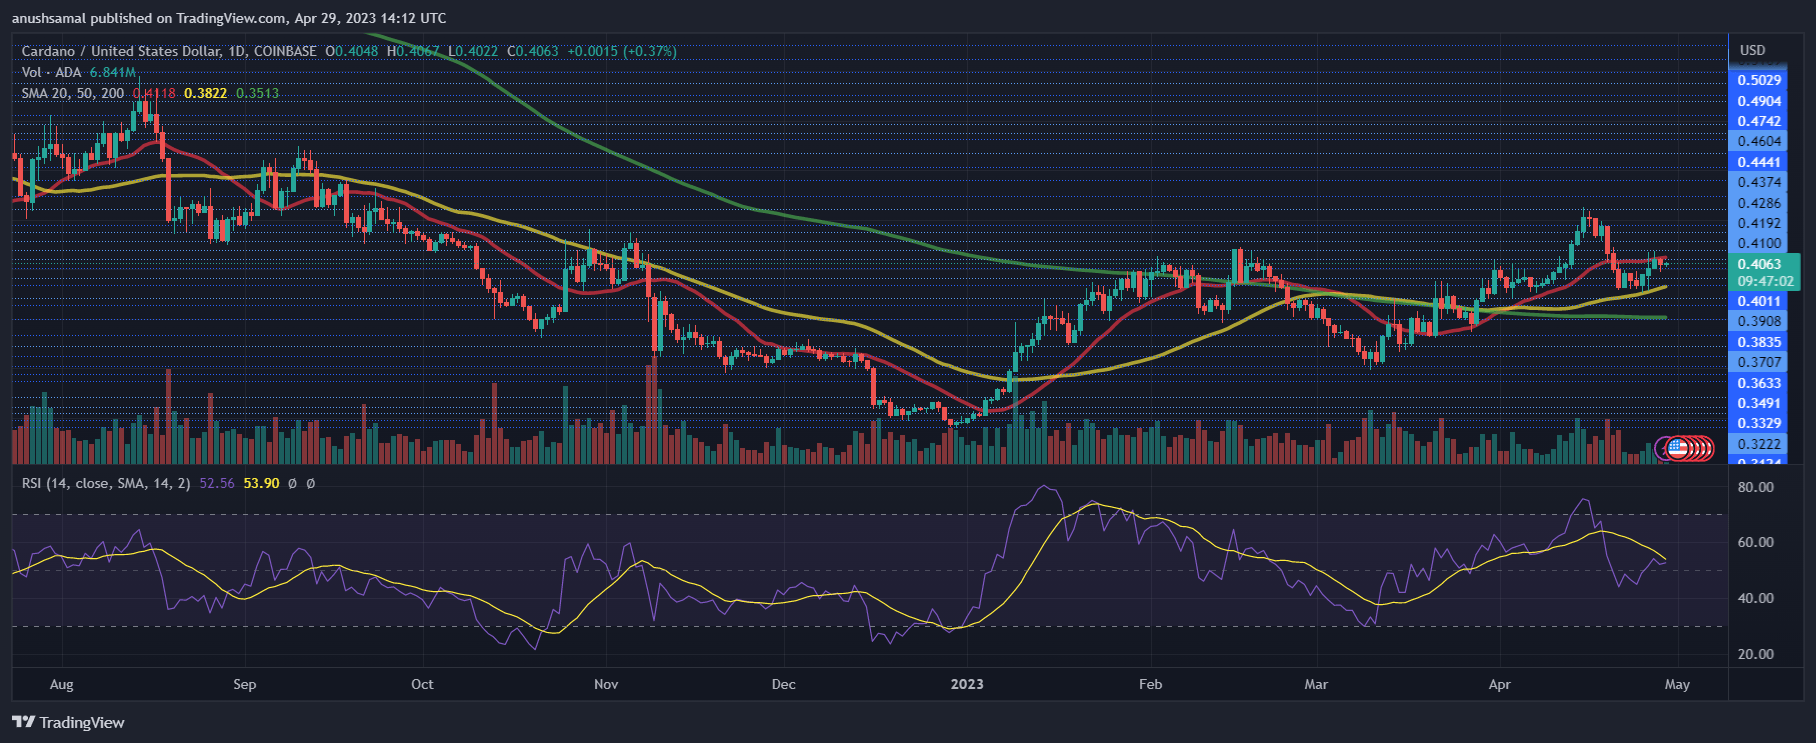The height and width of the screenshot is (743, 1816).
Task: Click the 0.4441 price level label
Action: coord(1759,162)
